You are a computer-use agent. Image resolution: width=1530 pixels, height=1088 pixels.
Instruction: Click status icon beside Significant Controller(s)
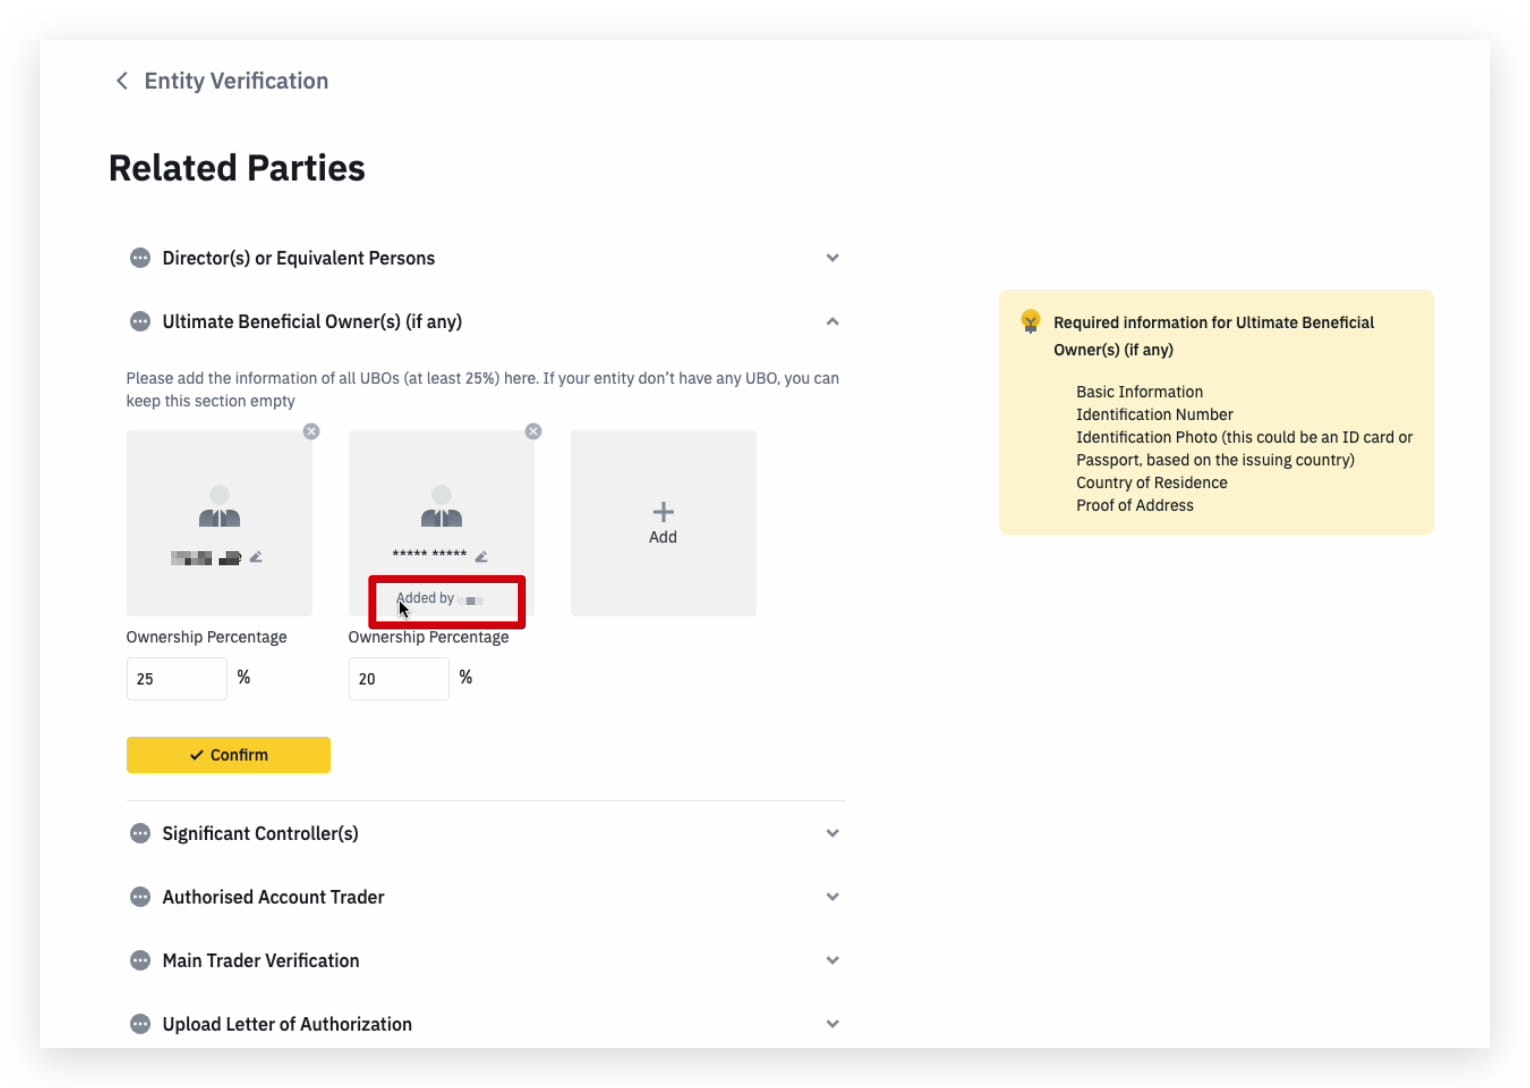[140, 833]
